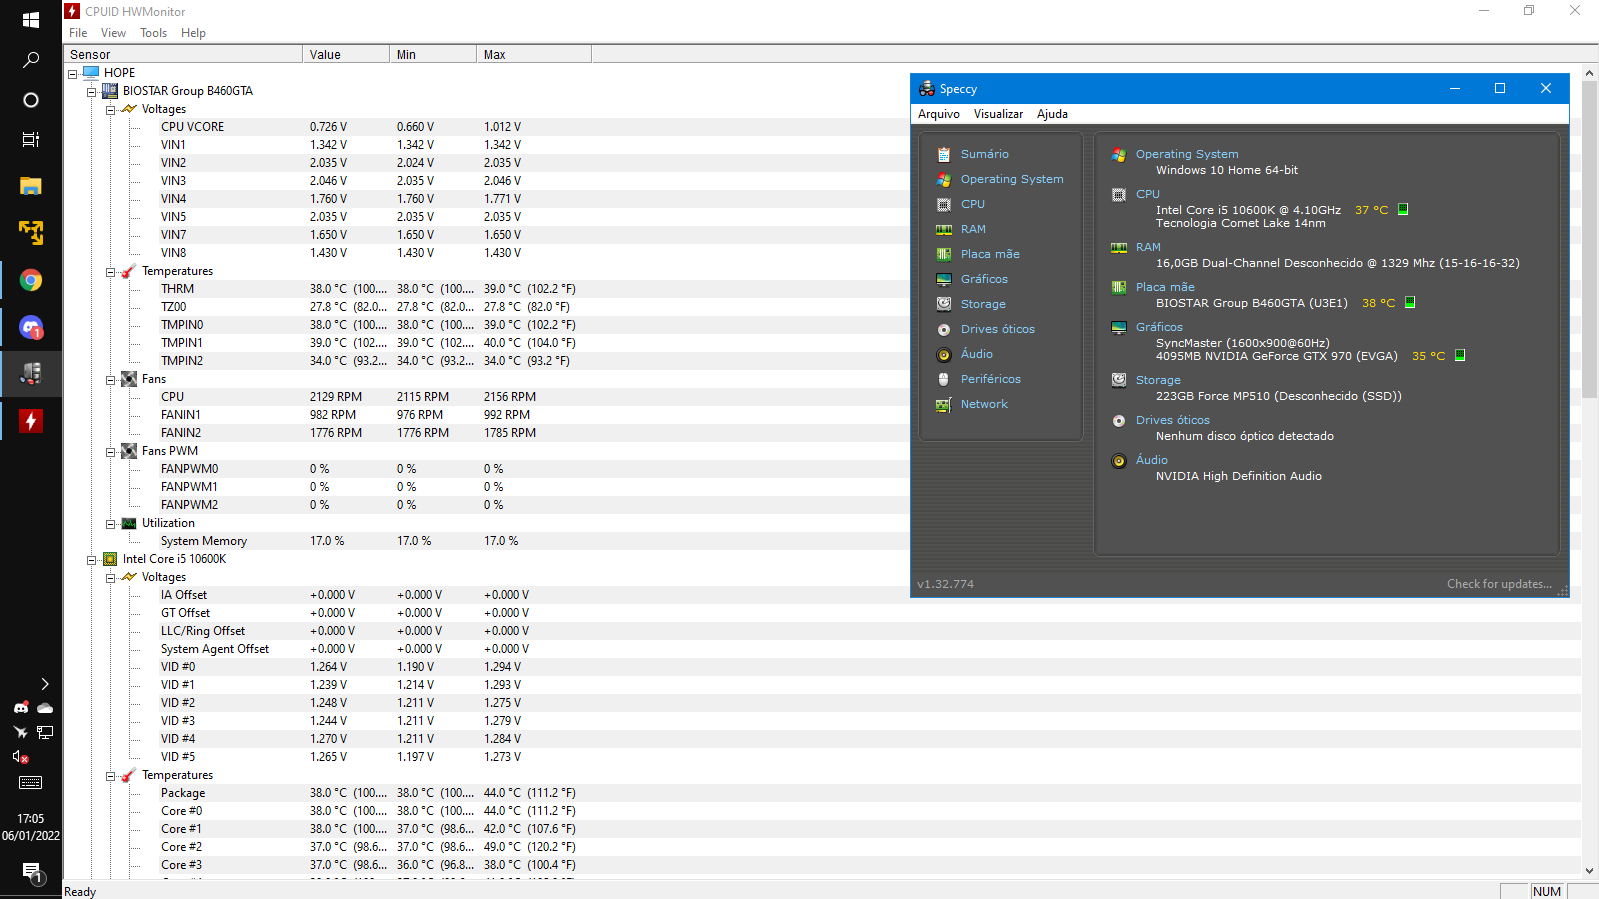
Task: Click the NUM status bar indicator
Action: click(x=1546, y=891)
